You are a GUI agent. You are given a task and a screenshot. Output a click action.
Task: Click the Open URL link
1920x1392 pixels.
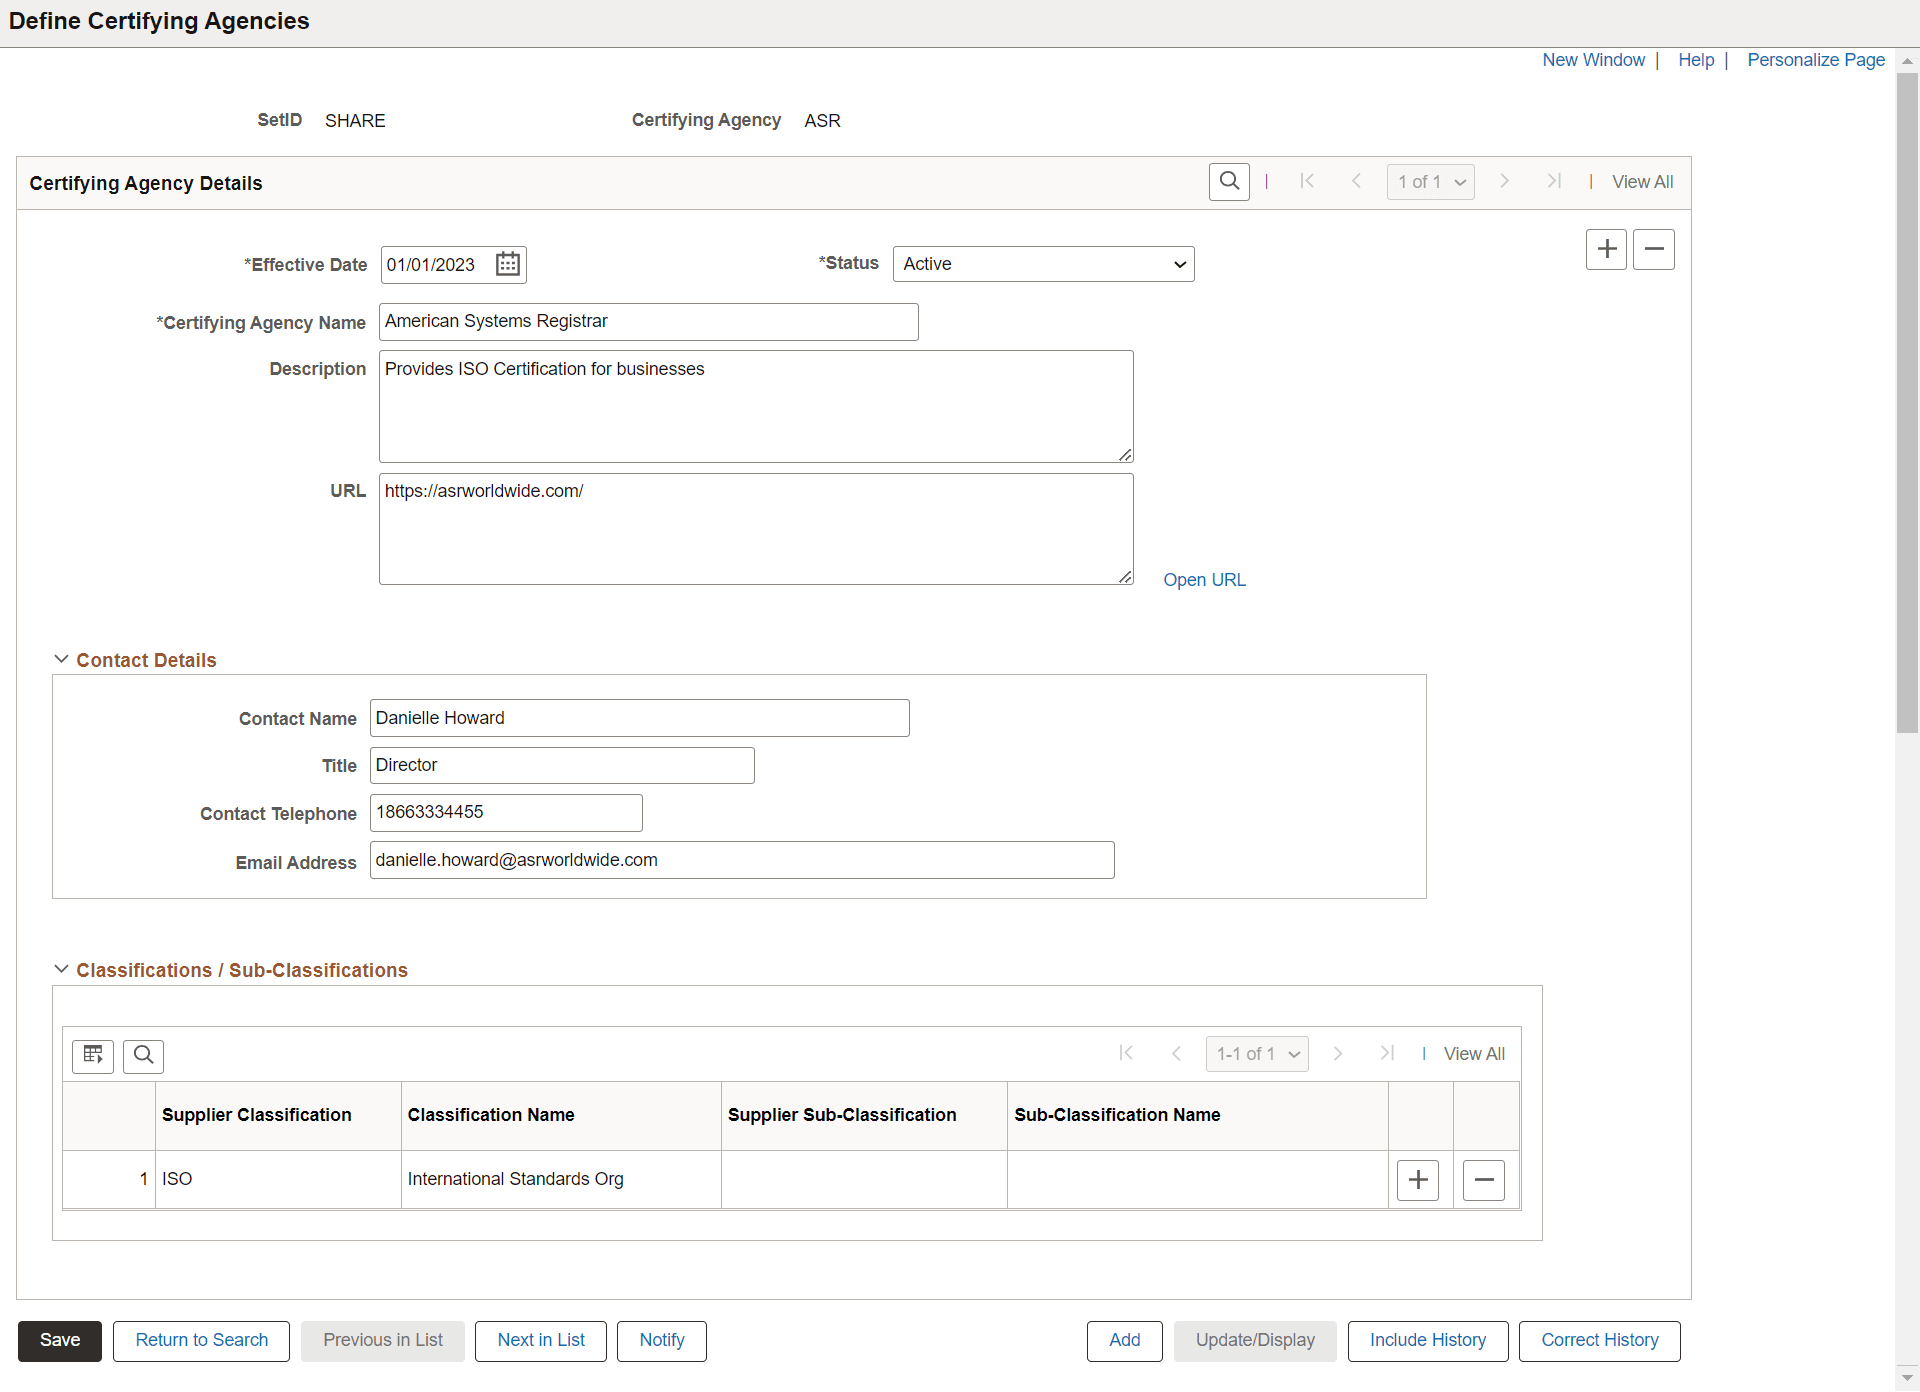click(1204, 580)
